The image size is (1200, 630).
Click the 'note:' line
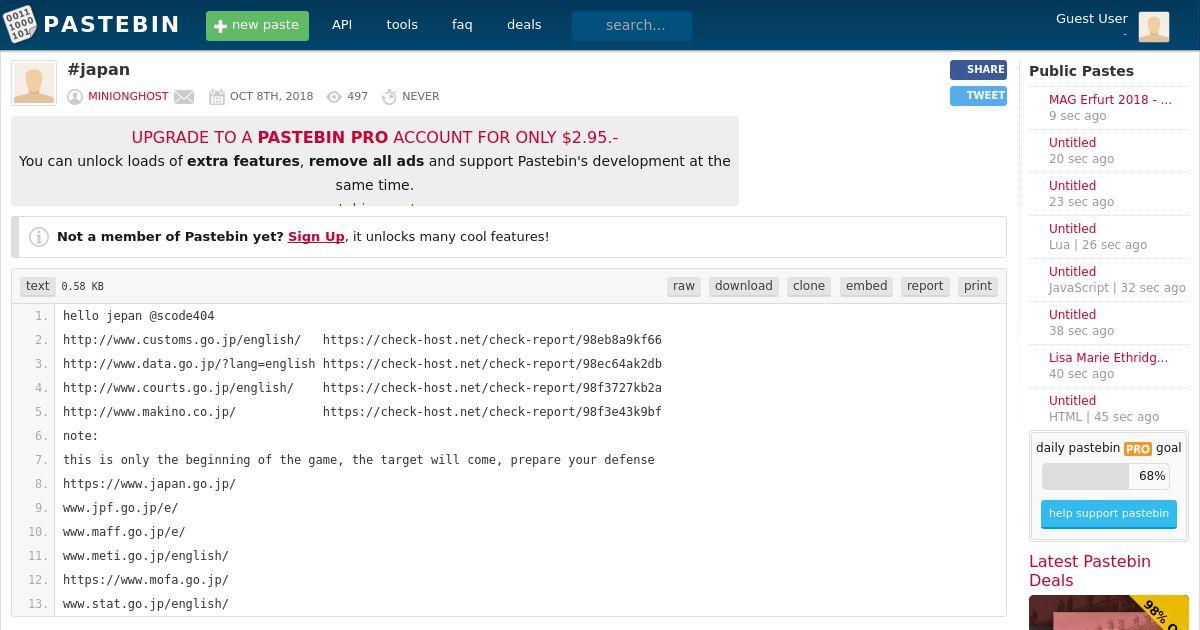pyautogui.click(x=81, y=436)
